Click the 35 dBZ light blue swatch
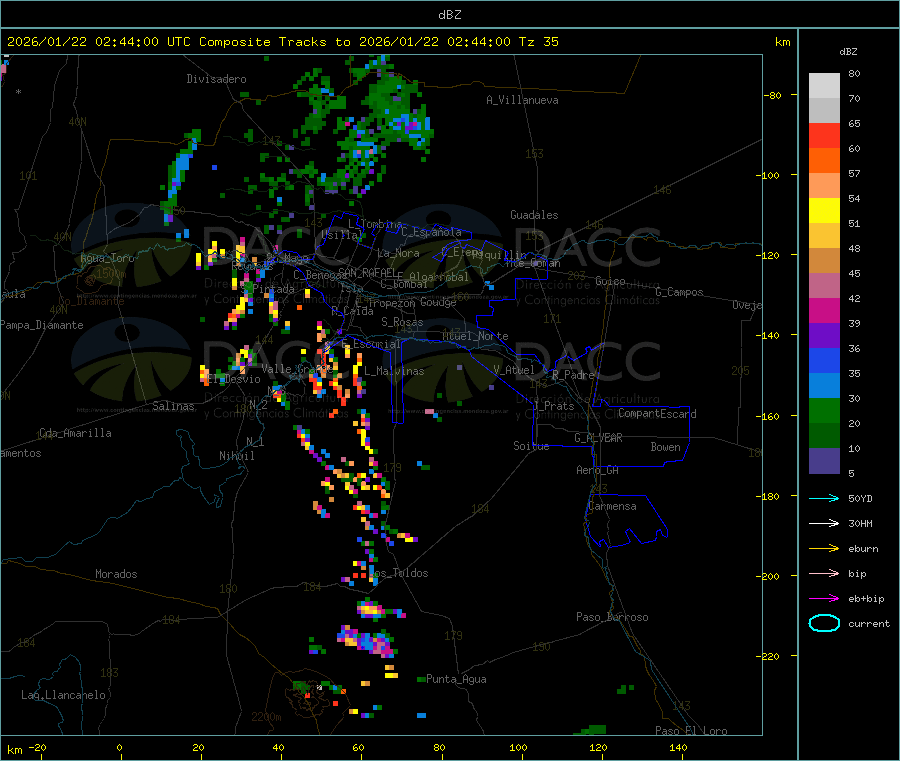 824,386
